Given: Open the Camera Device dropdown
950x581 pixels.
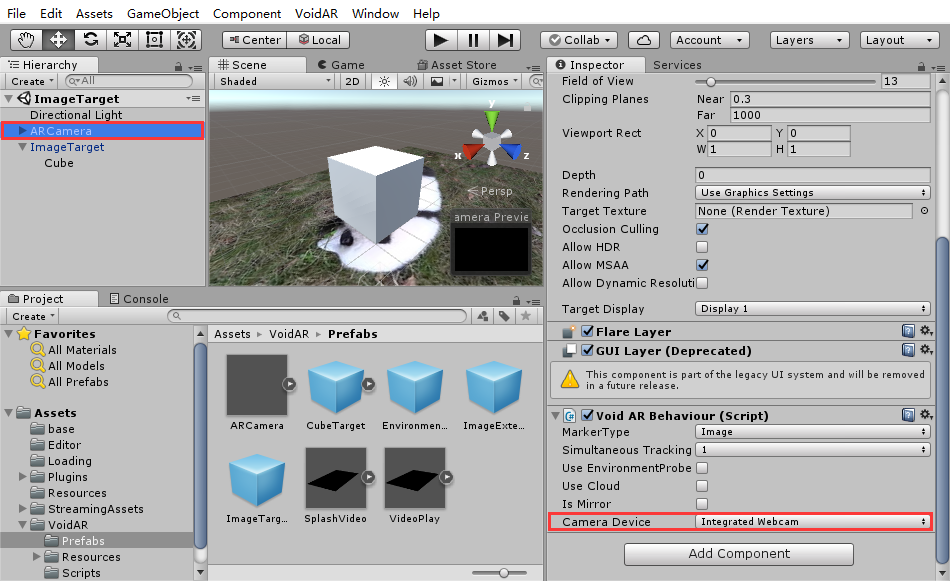Looking at the screenshot, I should click(x=812, y=522).
